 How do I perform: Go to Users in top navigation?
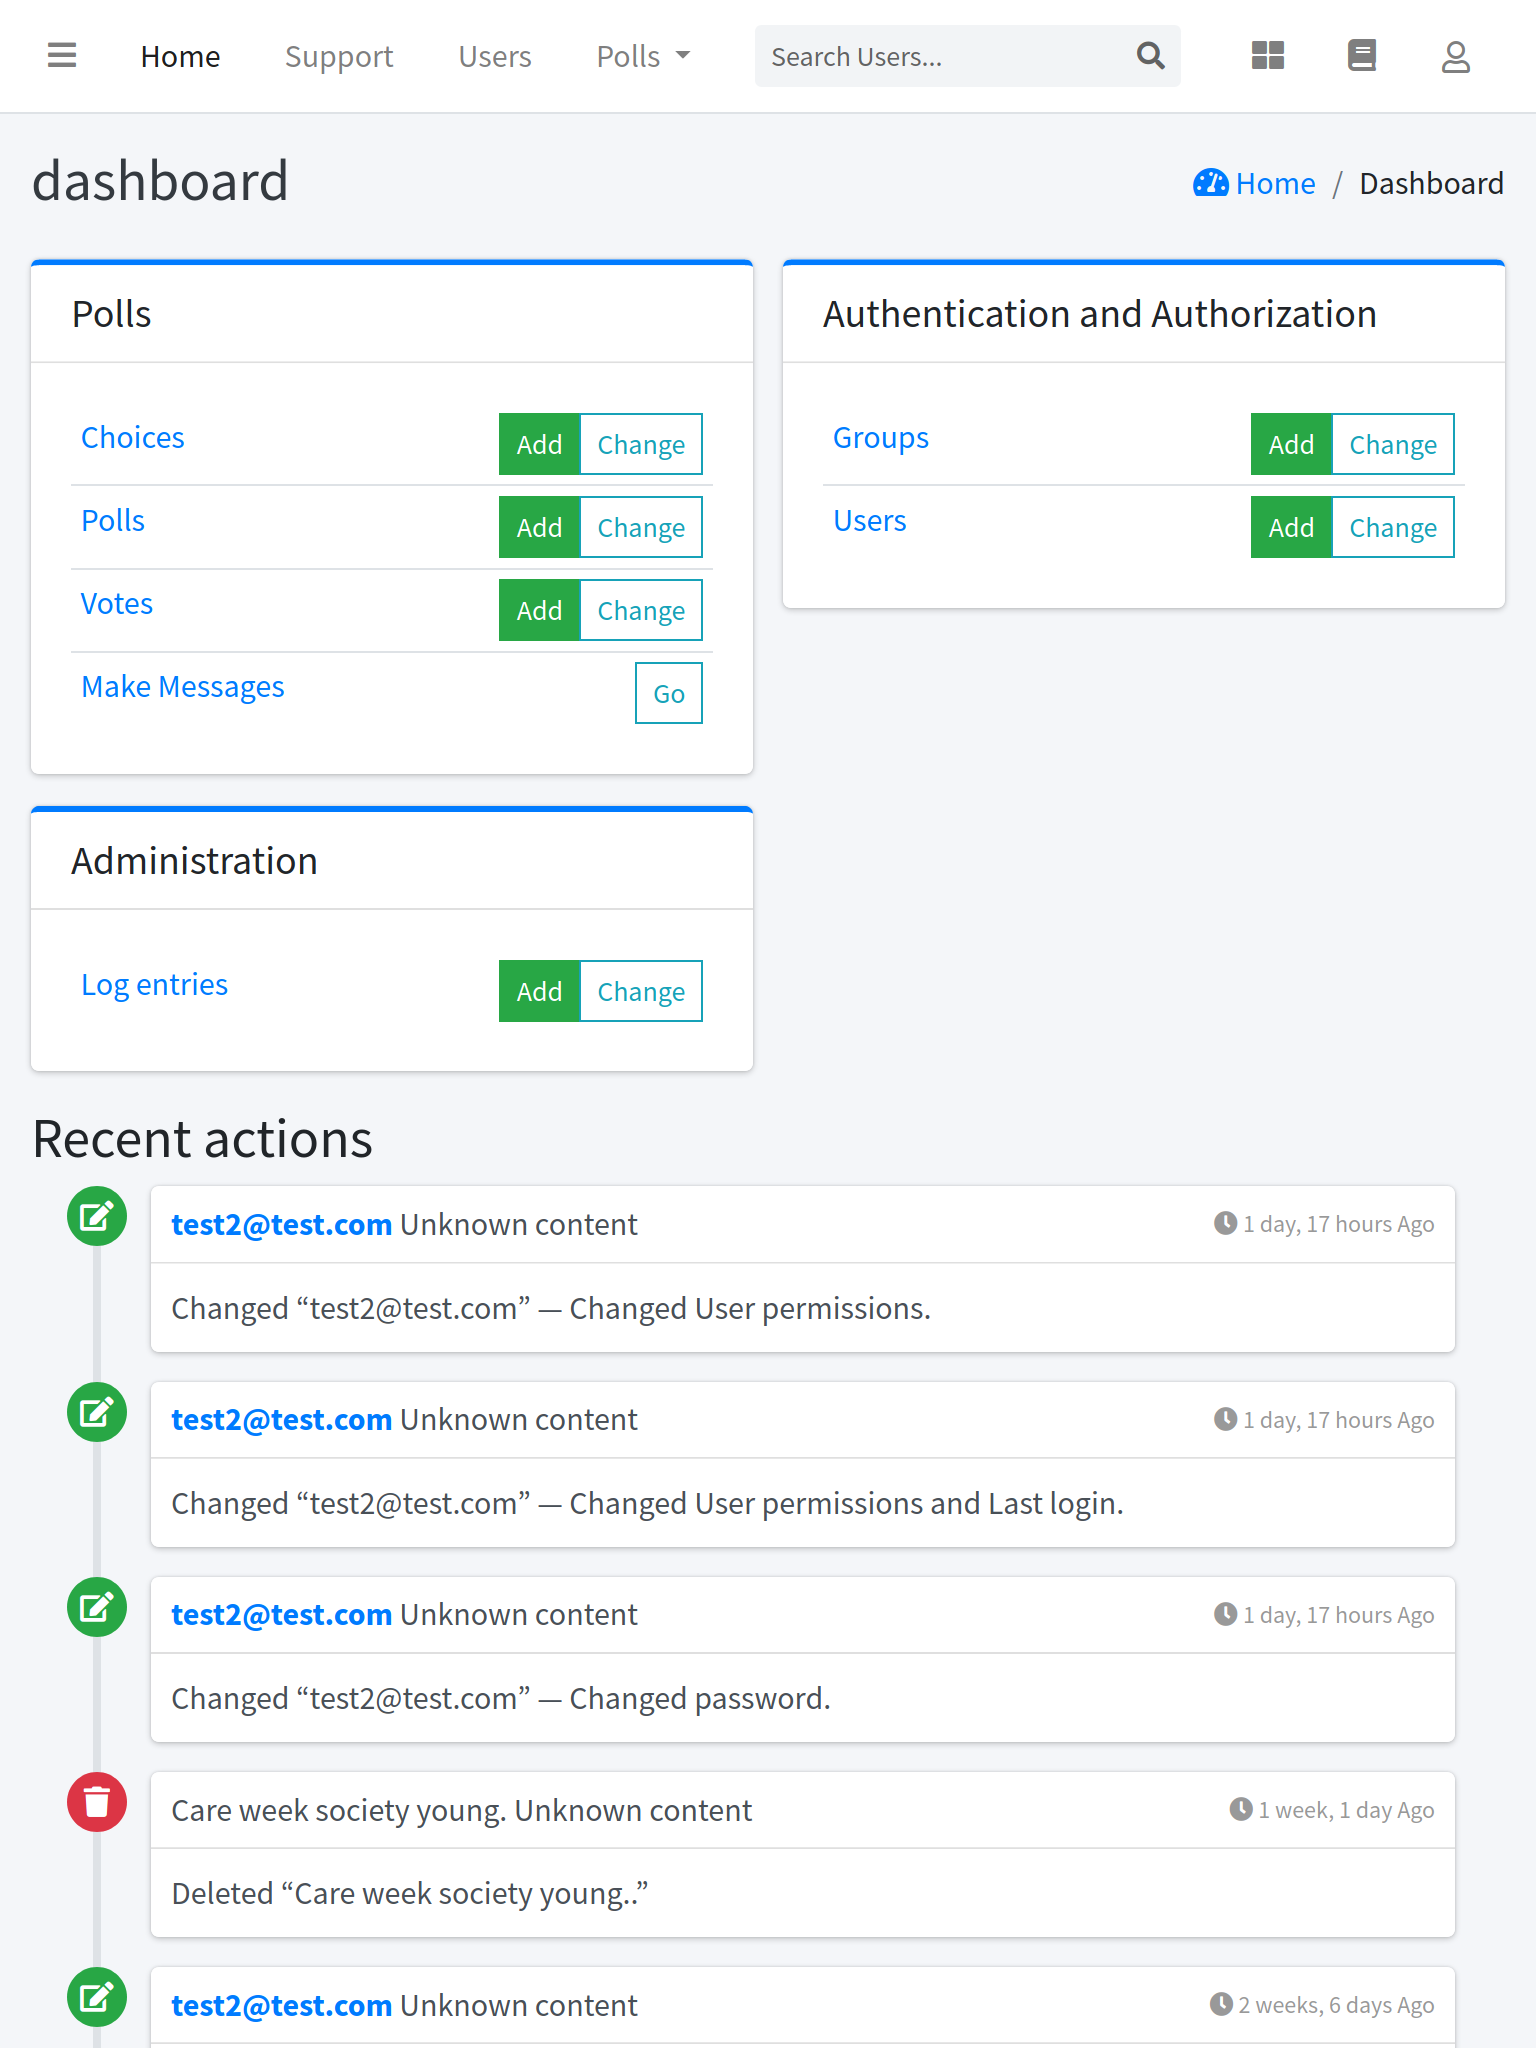tap(495, 57)
